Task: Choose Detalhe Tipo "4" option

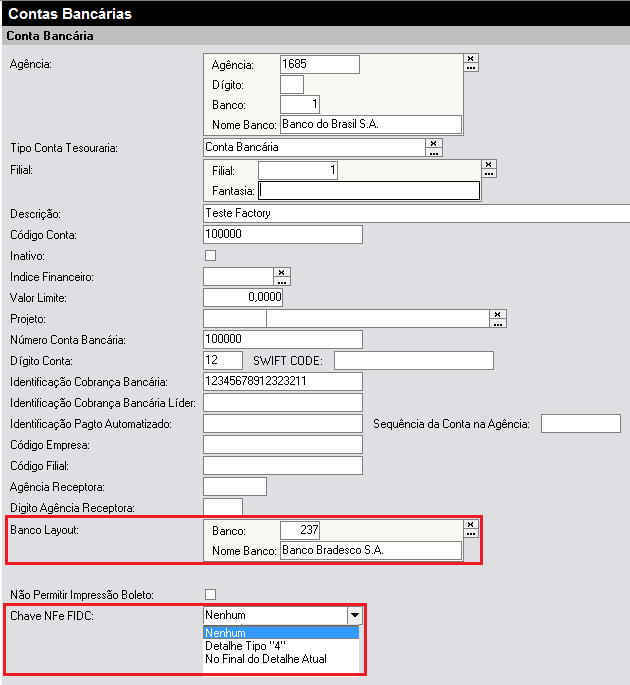Action: coord(281,646)
